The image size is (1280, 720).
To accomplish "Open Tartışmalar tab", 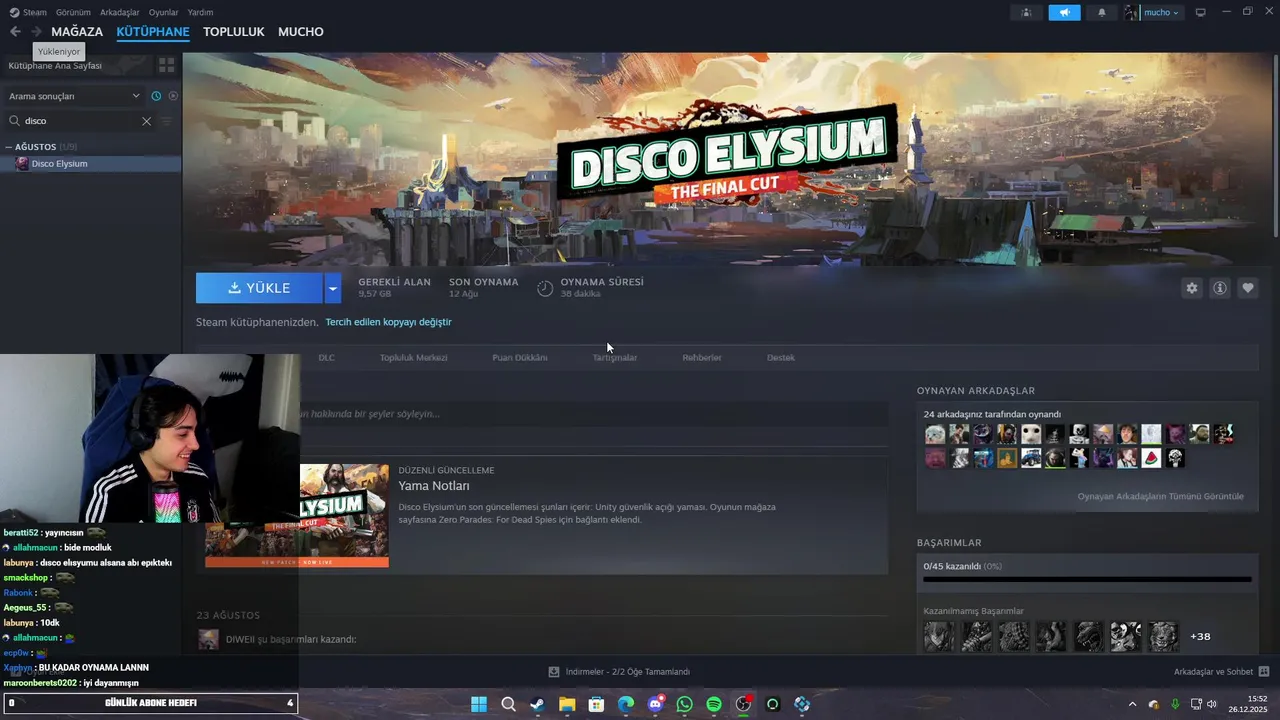I will [615, 357].
